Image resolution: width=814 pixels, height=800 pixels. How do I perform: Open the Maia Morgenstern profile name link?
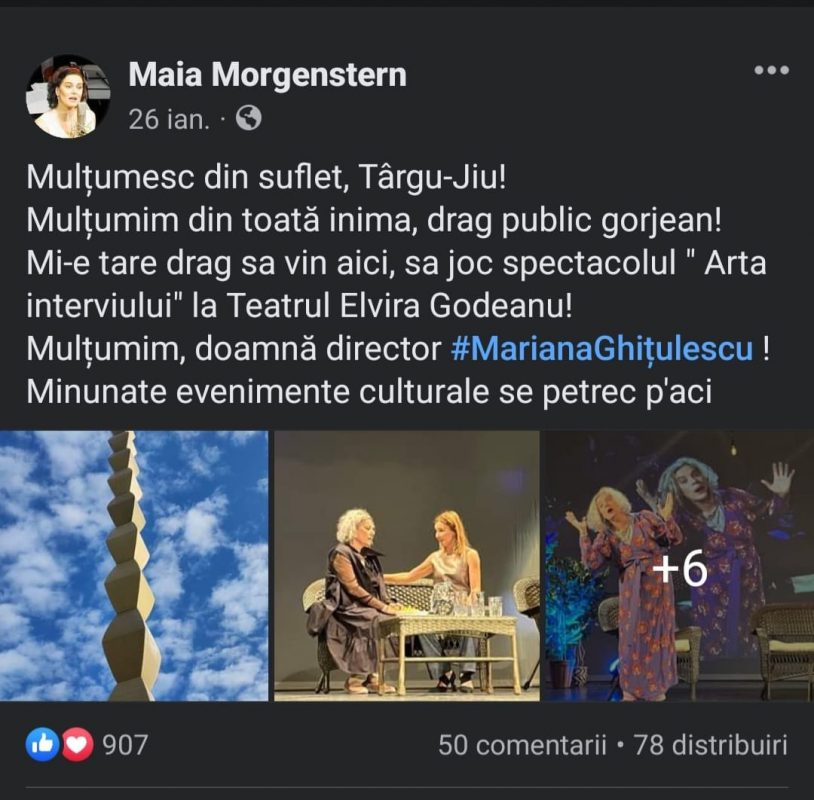pyautogui.click(x=267, y=75)
